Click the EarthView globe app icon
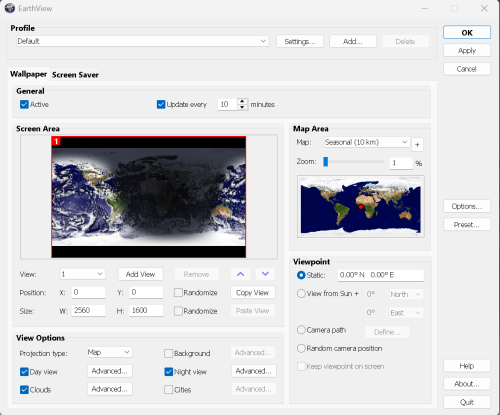Viewport: 500px width, 415px height. pos(10,8)
